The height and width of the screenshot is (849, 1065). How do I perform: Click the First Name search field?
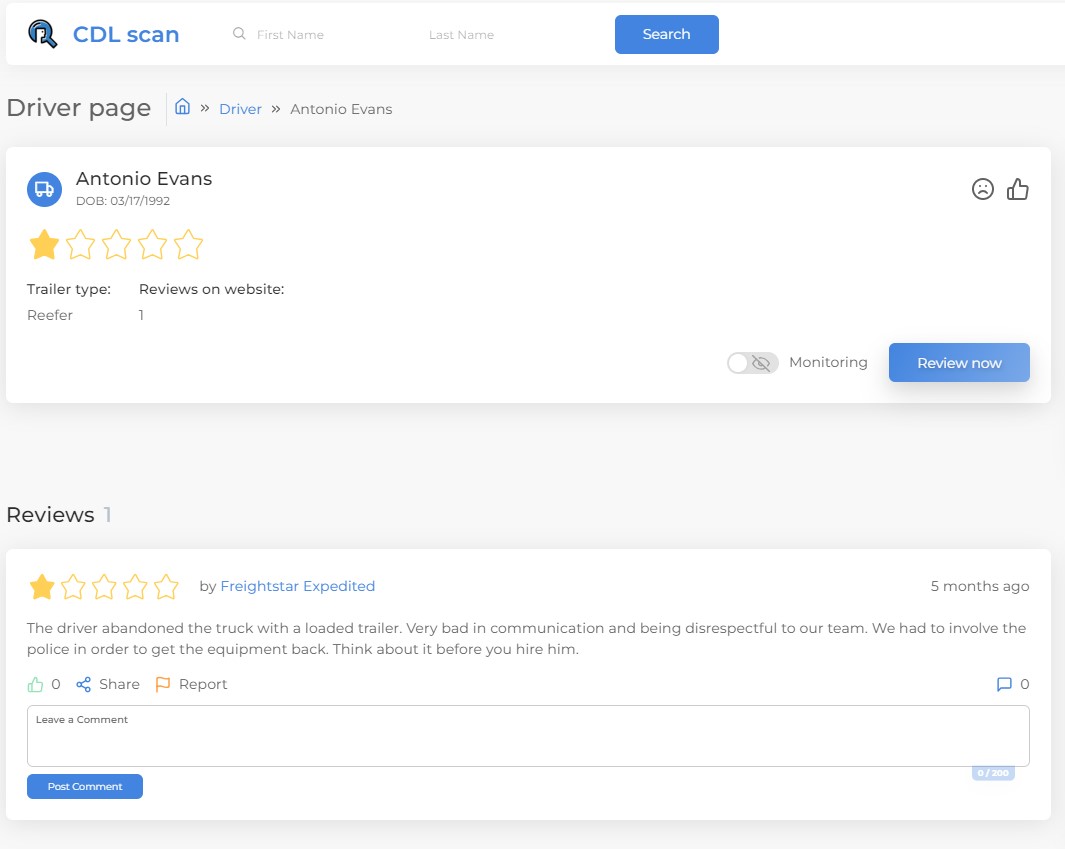320,35
